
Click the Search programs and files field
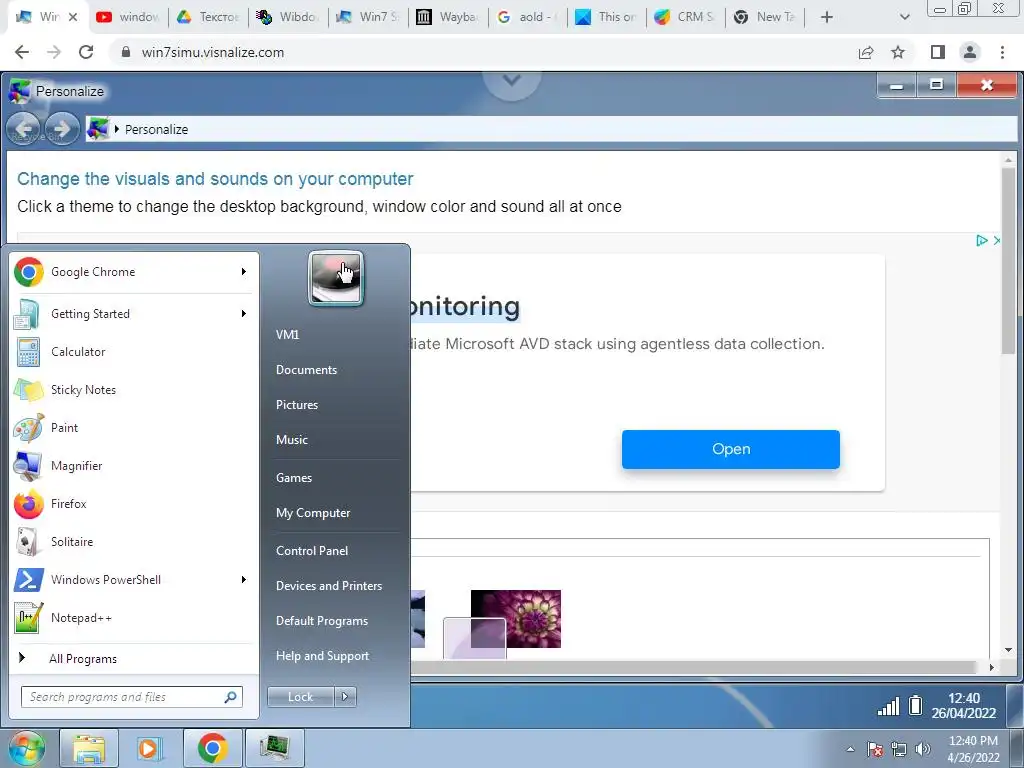coord(131,697)
